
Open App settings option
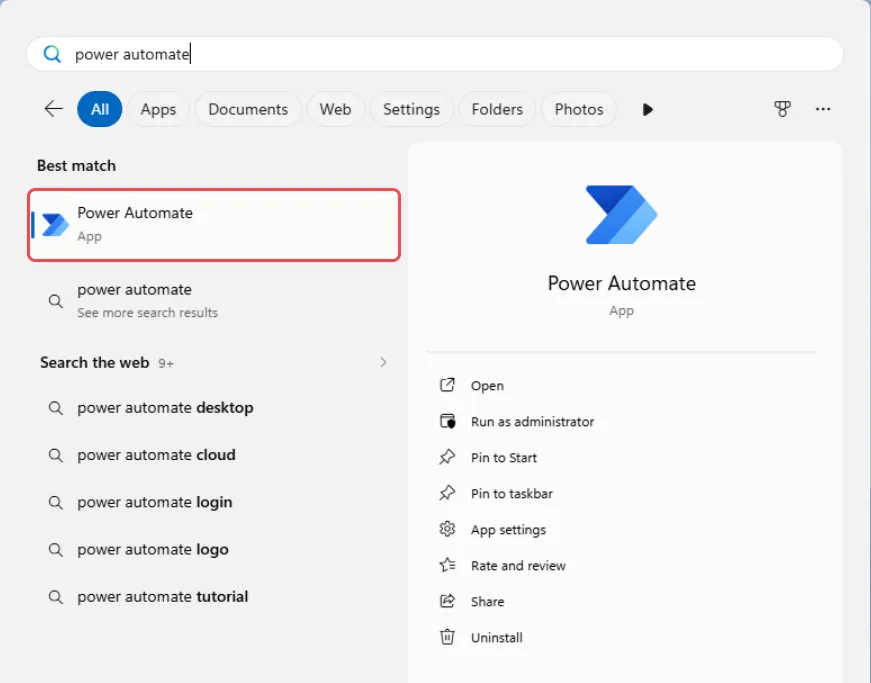click(508, 530)
